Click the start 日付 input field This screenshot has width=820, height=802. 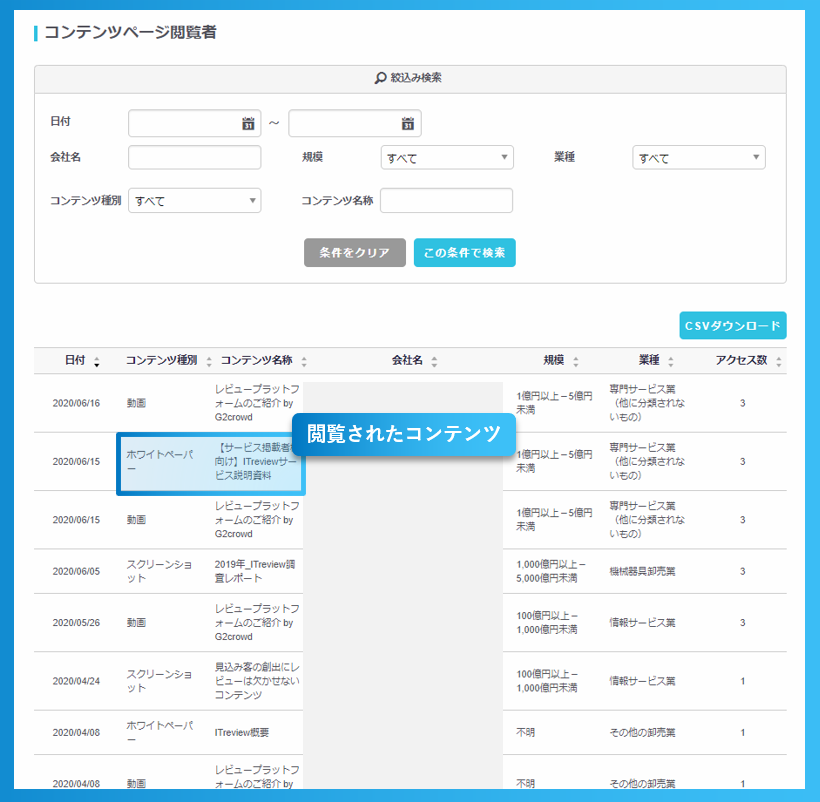pos(184,124)
